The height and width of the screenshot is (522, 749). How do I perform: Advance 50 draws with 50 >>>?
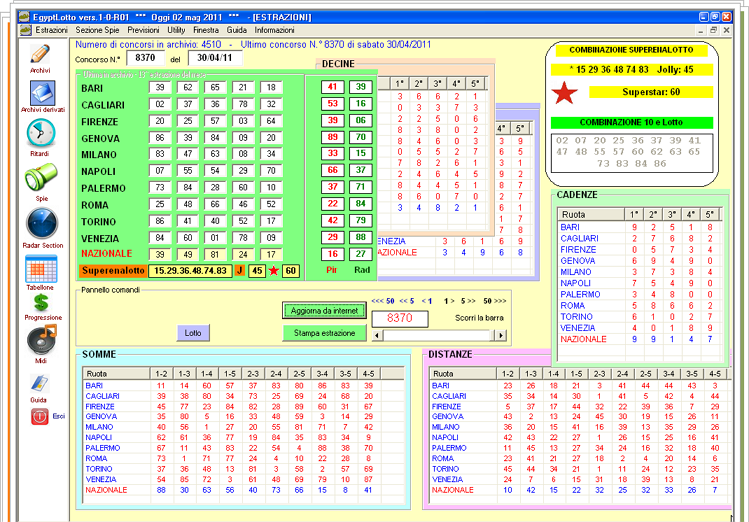494,301
